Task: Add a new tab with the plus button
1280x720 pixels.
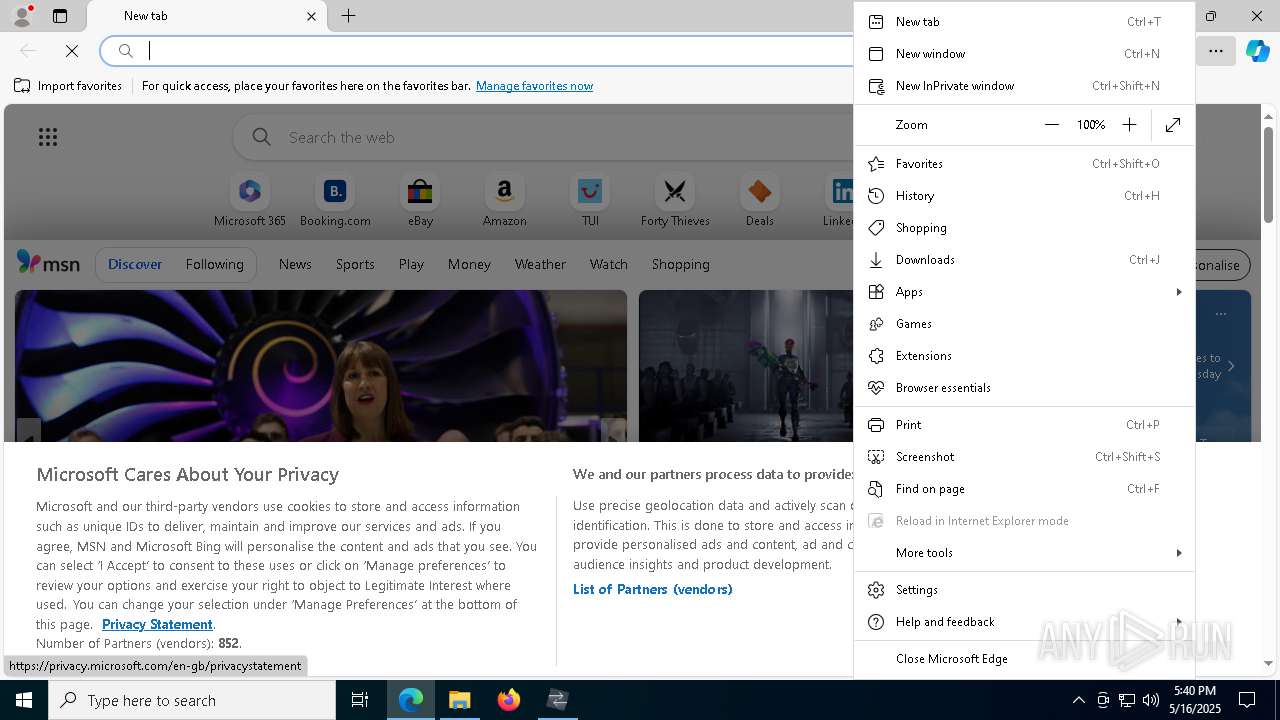Action: [x=348, y=16]
